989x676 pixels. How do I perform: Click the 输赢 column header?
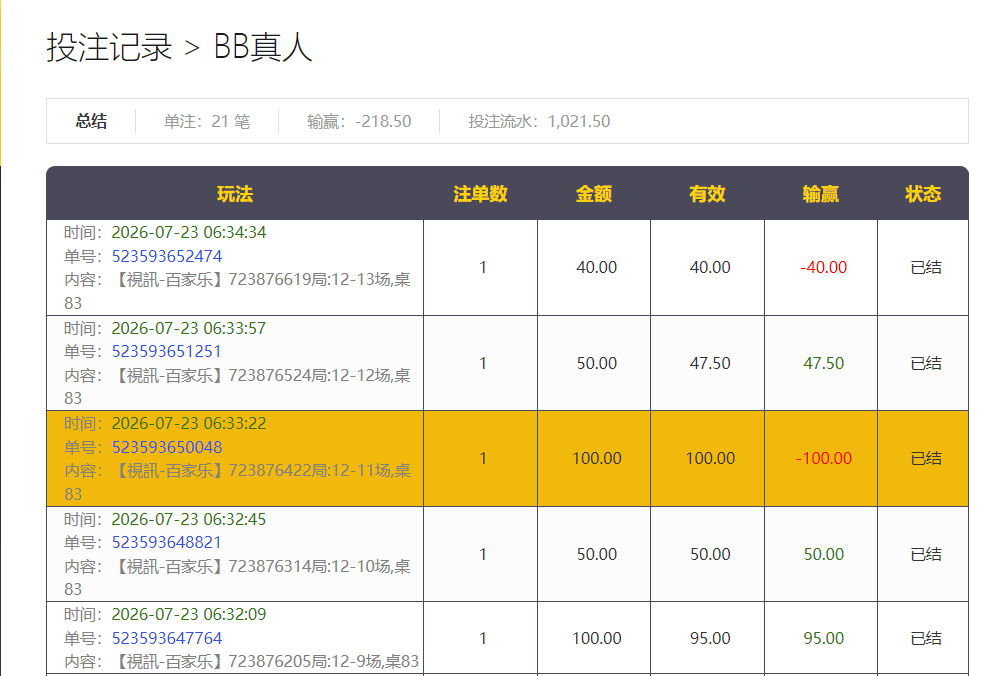coord(821,194)
